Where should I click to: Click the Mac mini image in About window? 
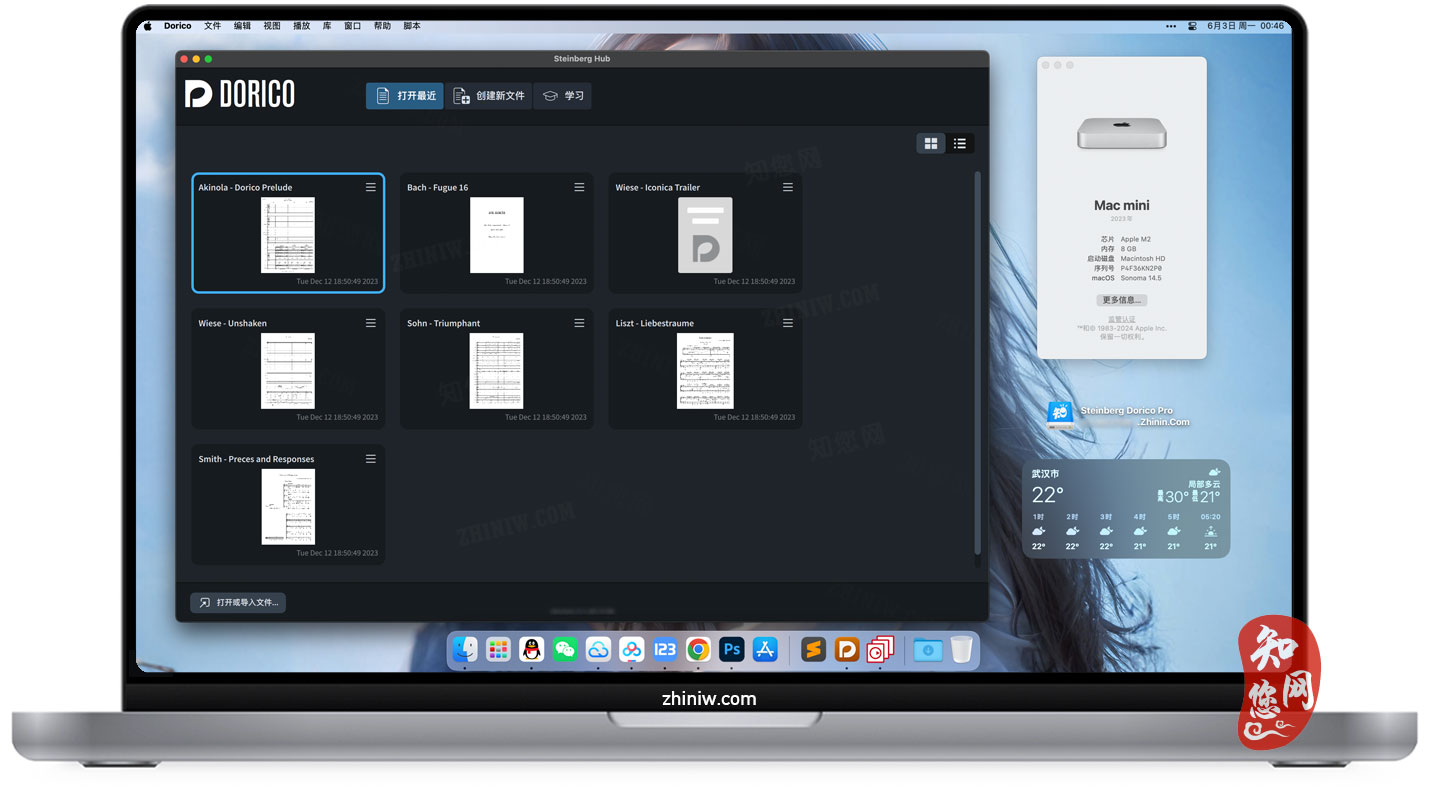tap(1121, 133)
